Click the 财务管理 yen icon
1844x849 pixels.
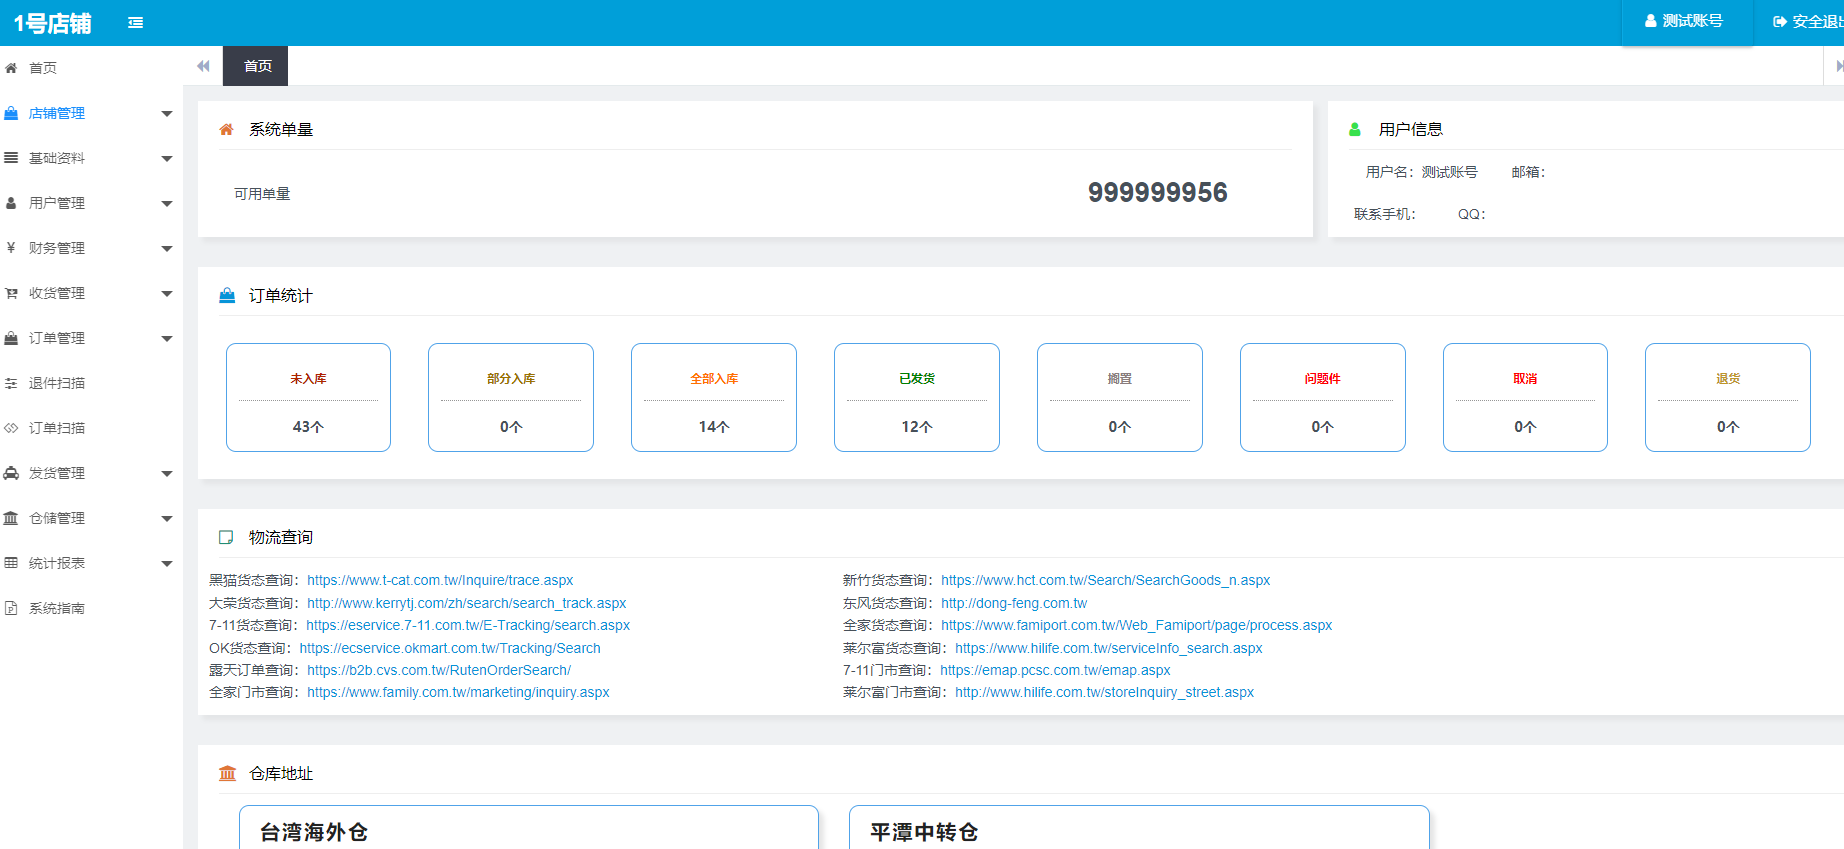point(11,248)
